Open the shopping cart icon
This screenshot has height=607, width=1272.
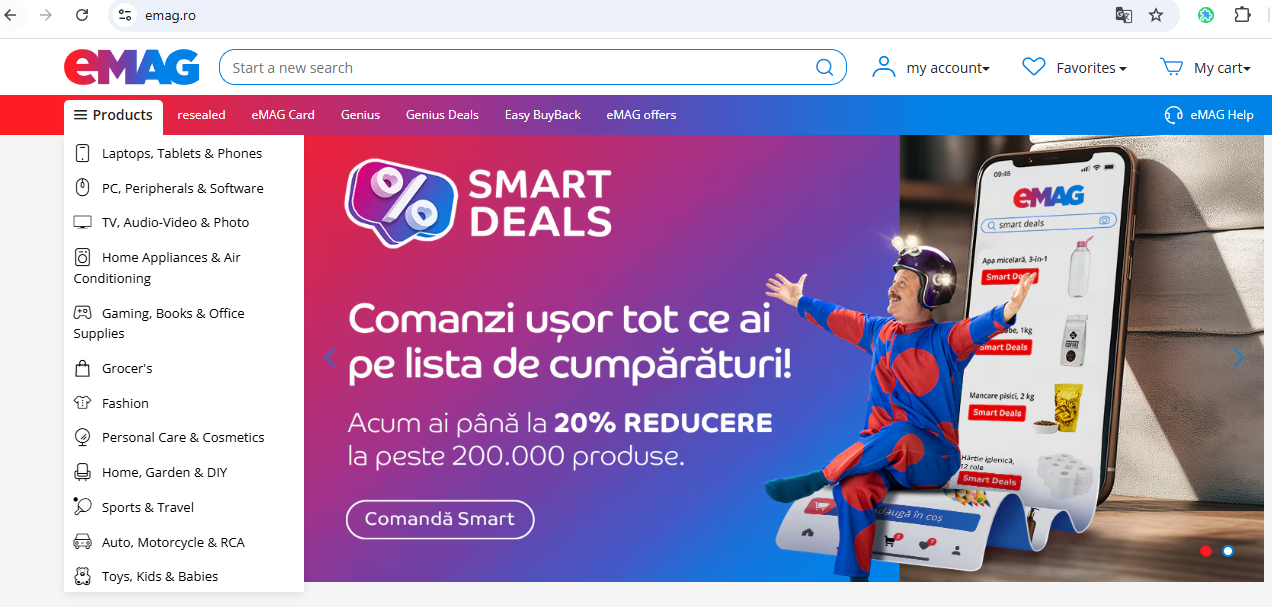pos(1171,67)
